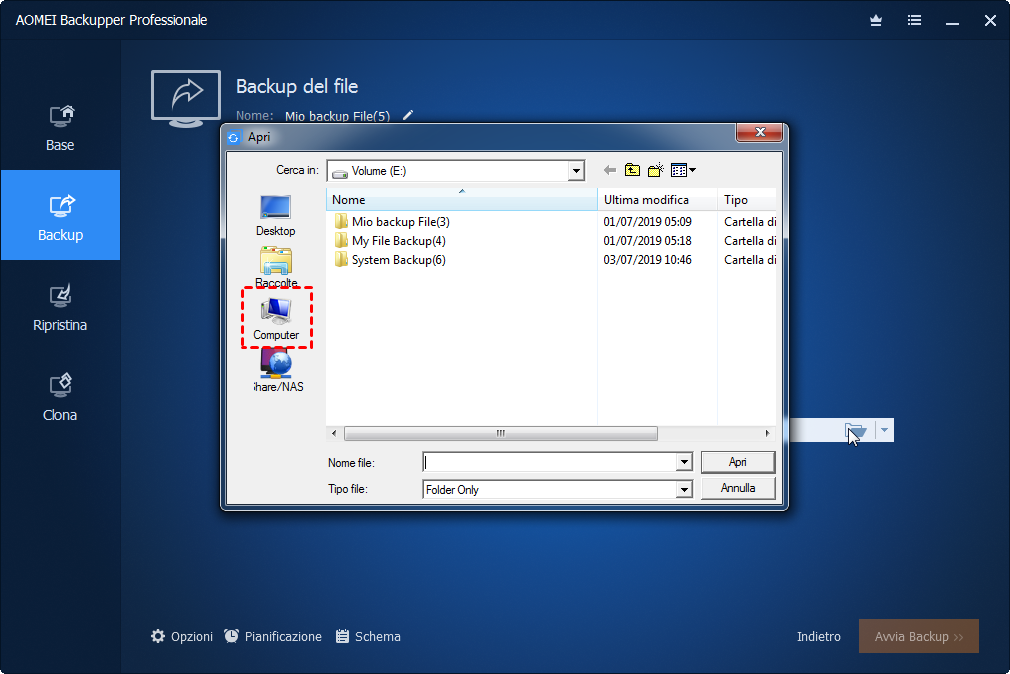
Task: Open the Schema settings
Action: [x=368, y=637]
